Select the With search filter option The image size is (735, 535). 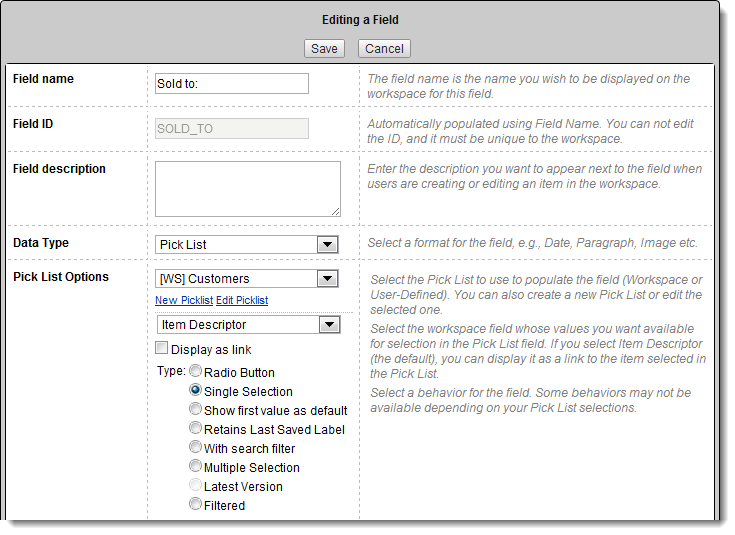[195, 447]
